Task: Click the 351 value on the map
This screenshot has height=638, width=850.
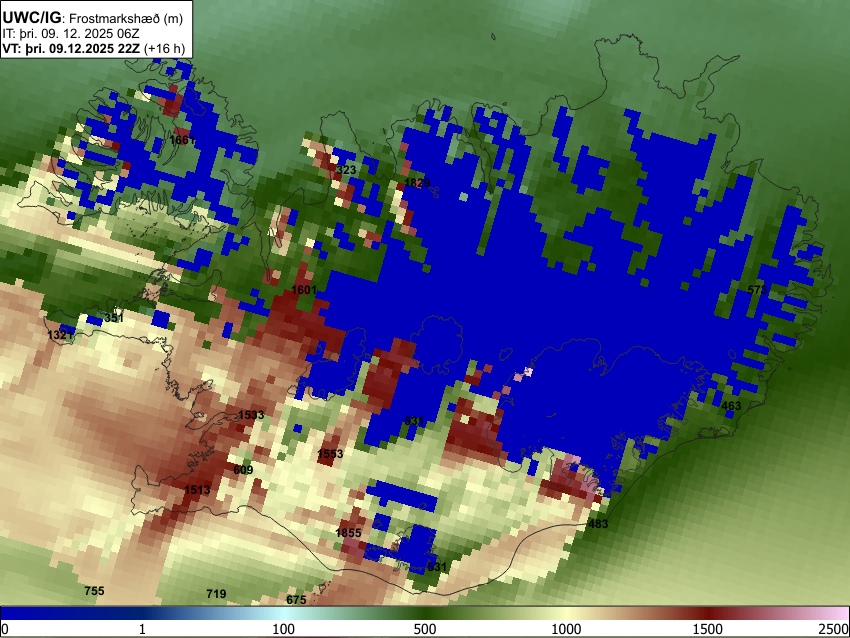Action: click(x=114, y=318)
